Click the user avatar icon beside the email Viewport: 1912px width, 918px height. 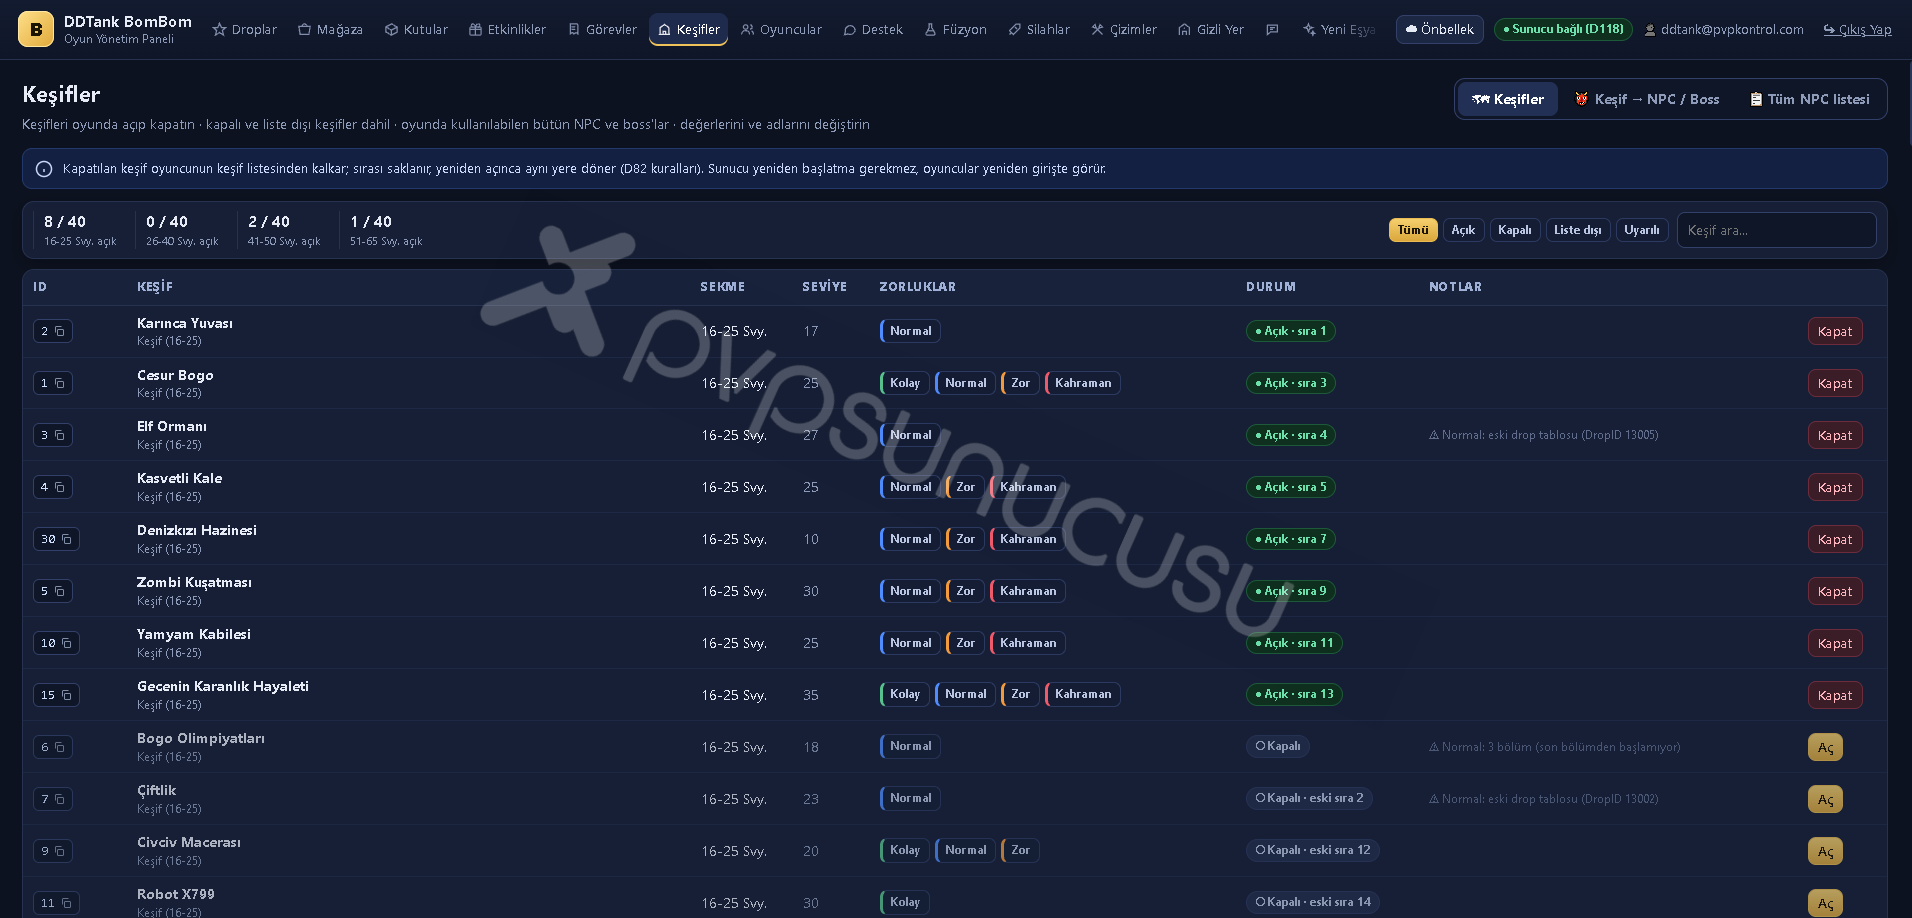[x=1650, y=30]
